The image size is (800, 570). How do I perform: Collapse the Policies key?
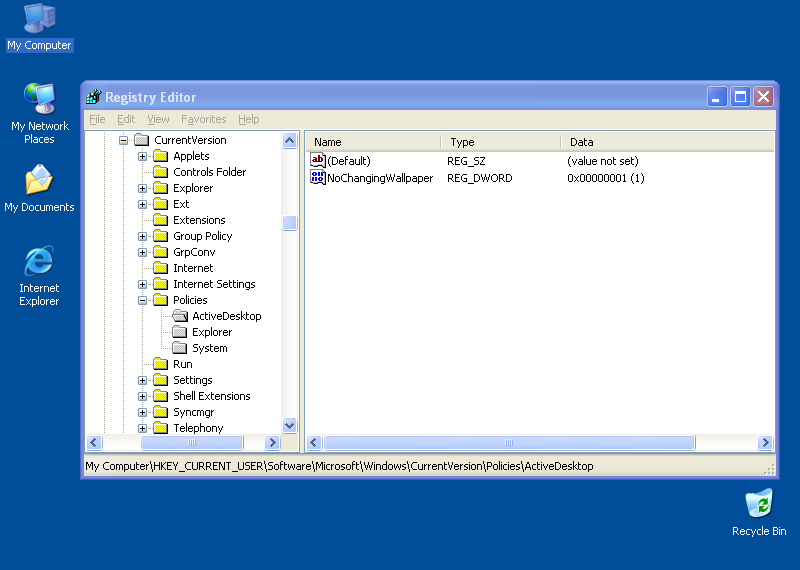pos(142,300)
